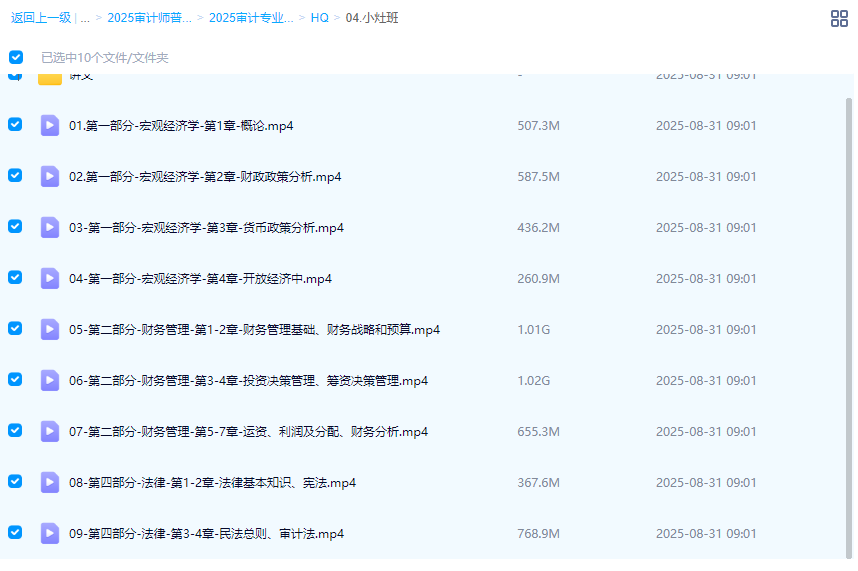Click video icon of 06 投资决策管理 file
Image resolution: width=858 pixels, height=571 pixels.
(50, 380)
